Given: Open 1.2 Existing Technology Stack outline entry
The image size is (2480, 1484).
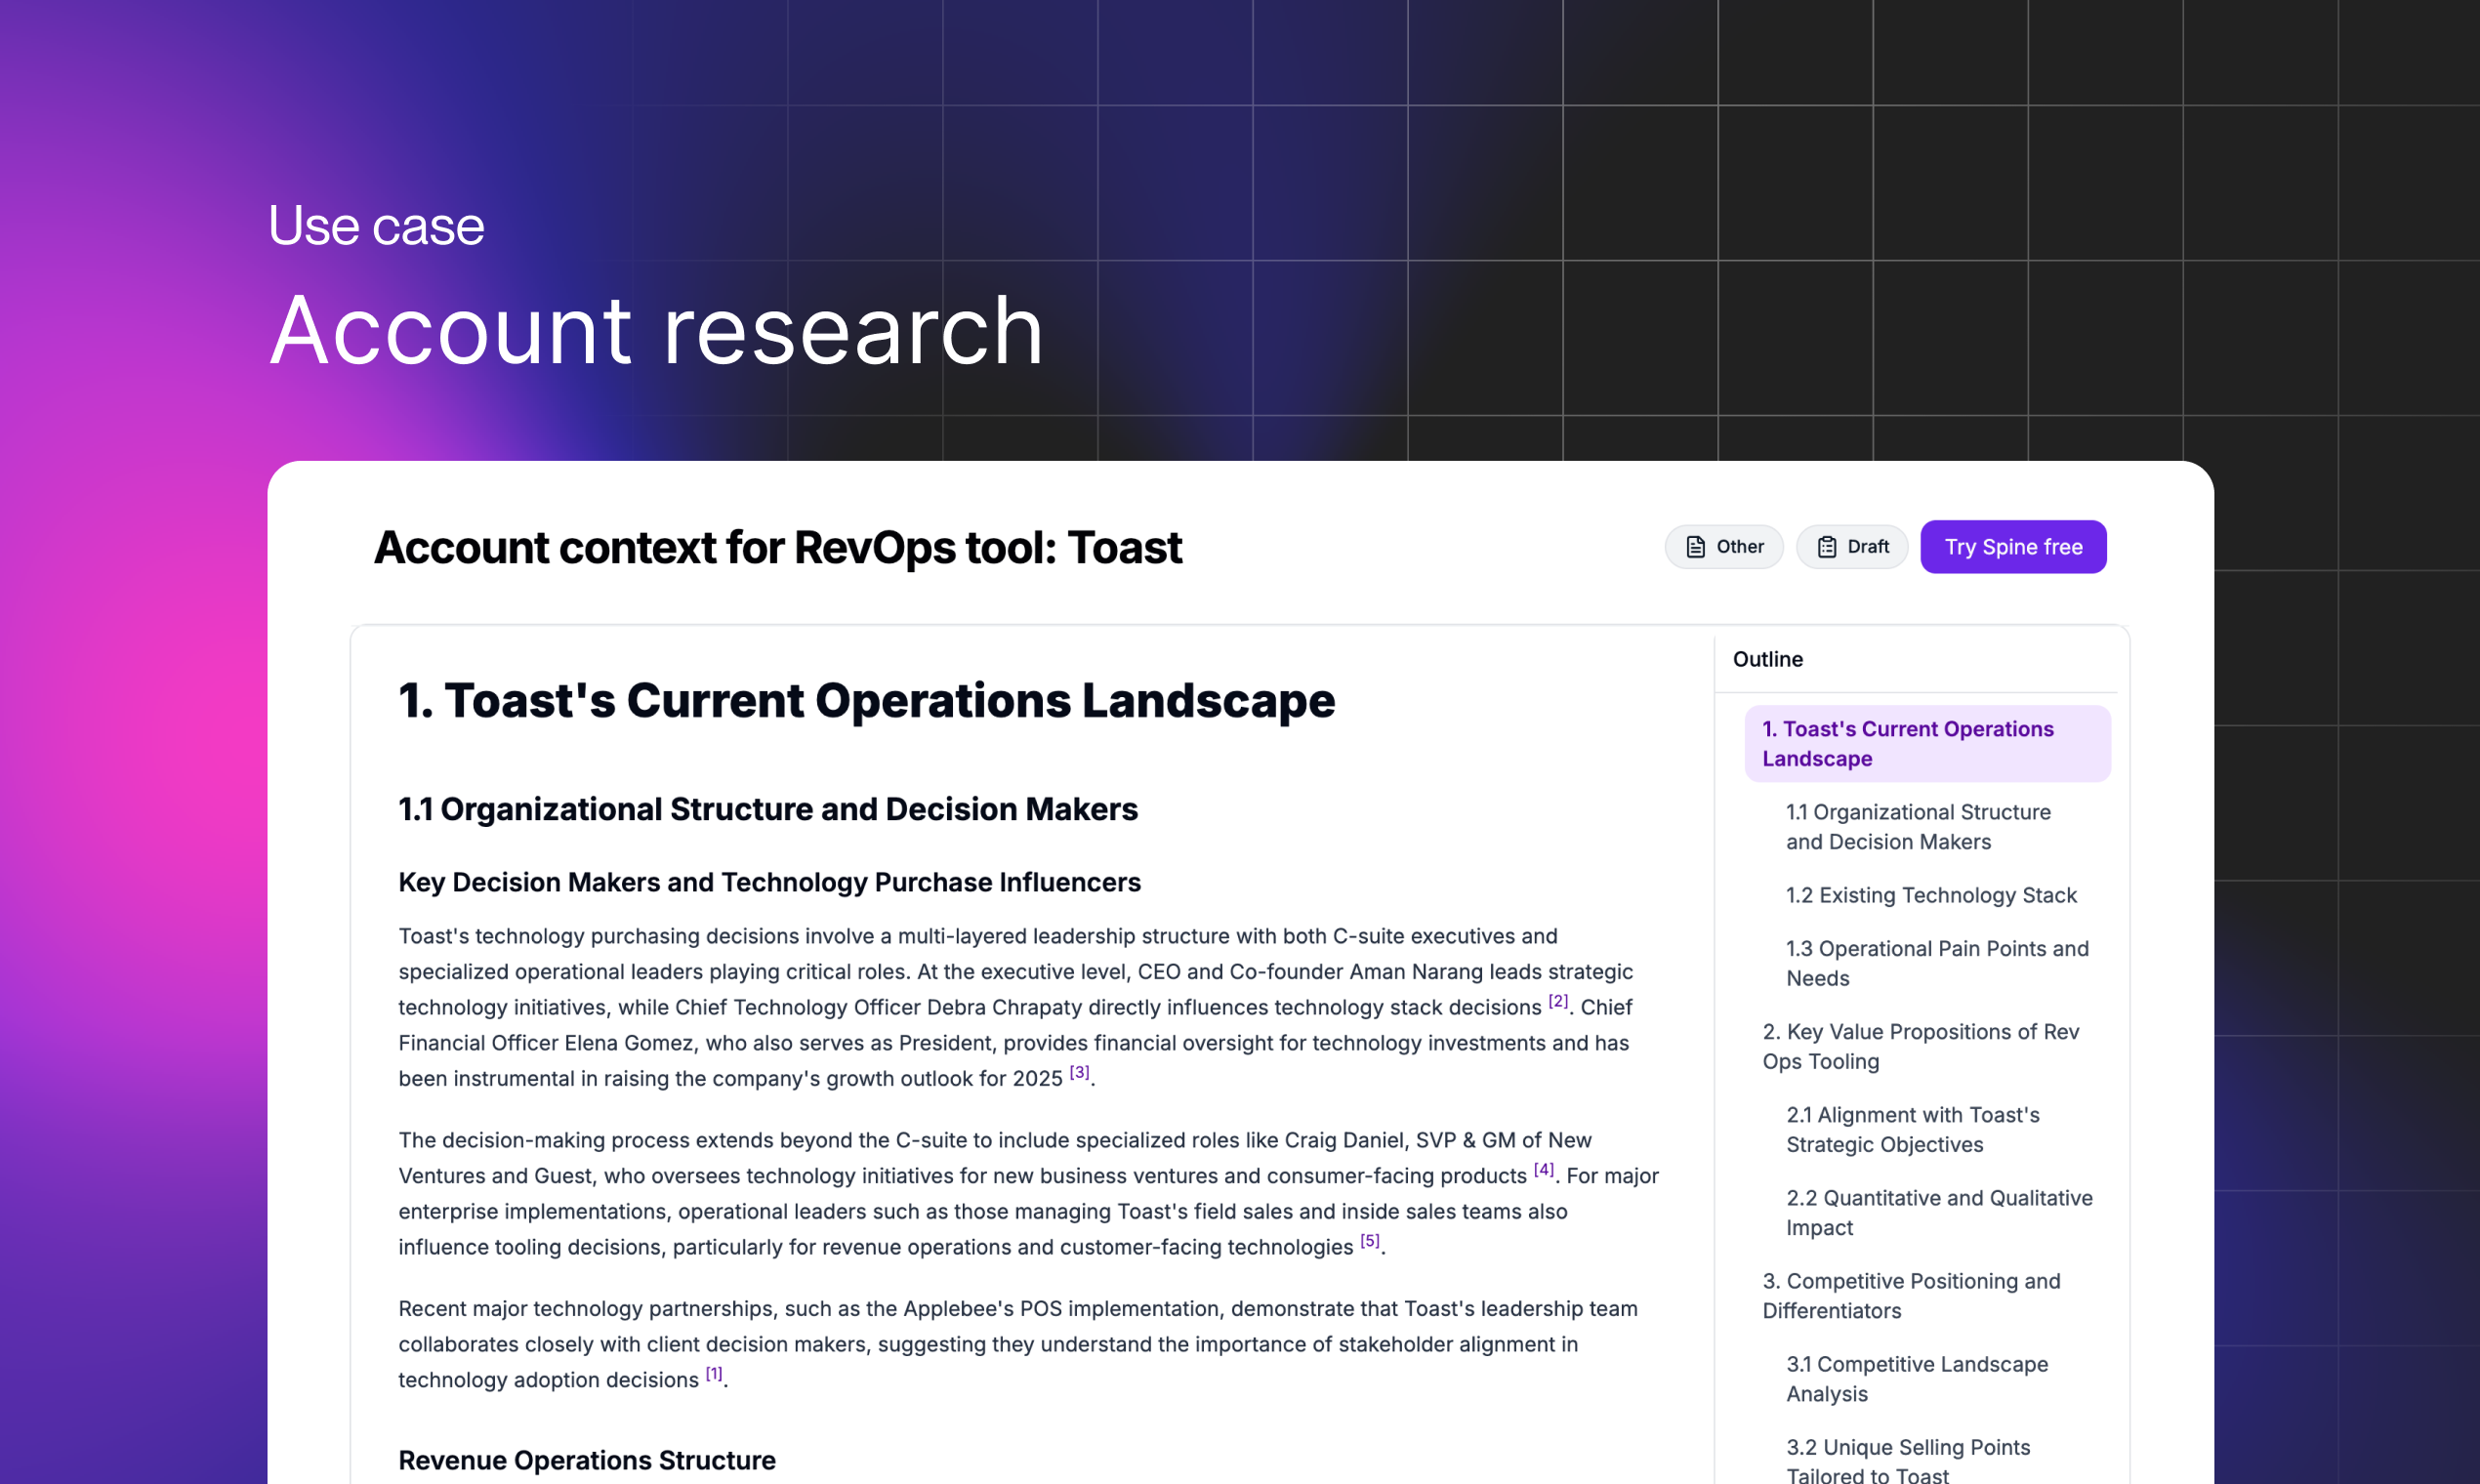Looking at the screenshot, I should point(1931,895).
